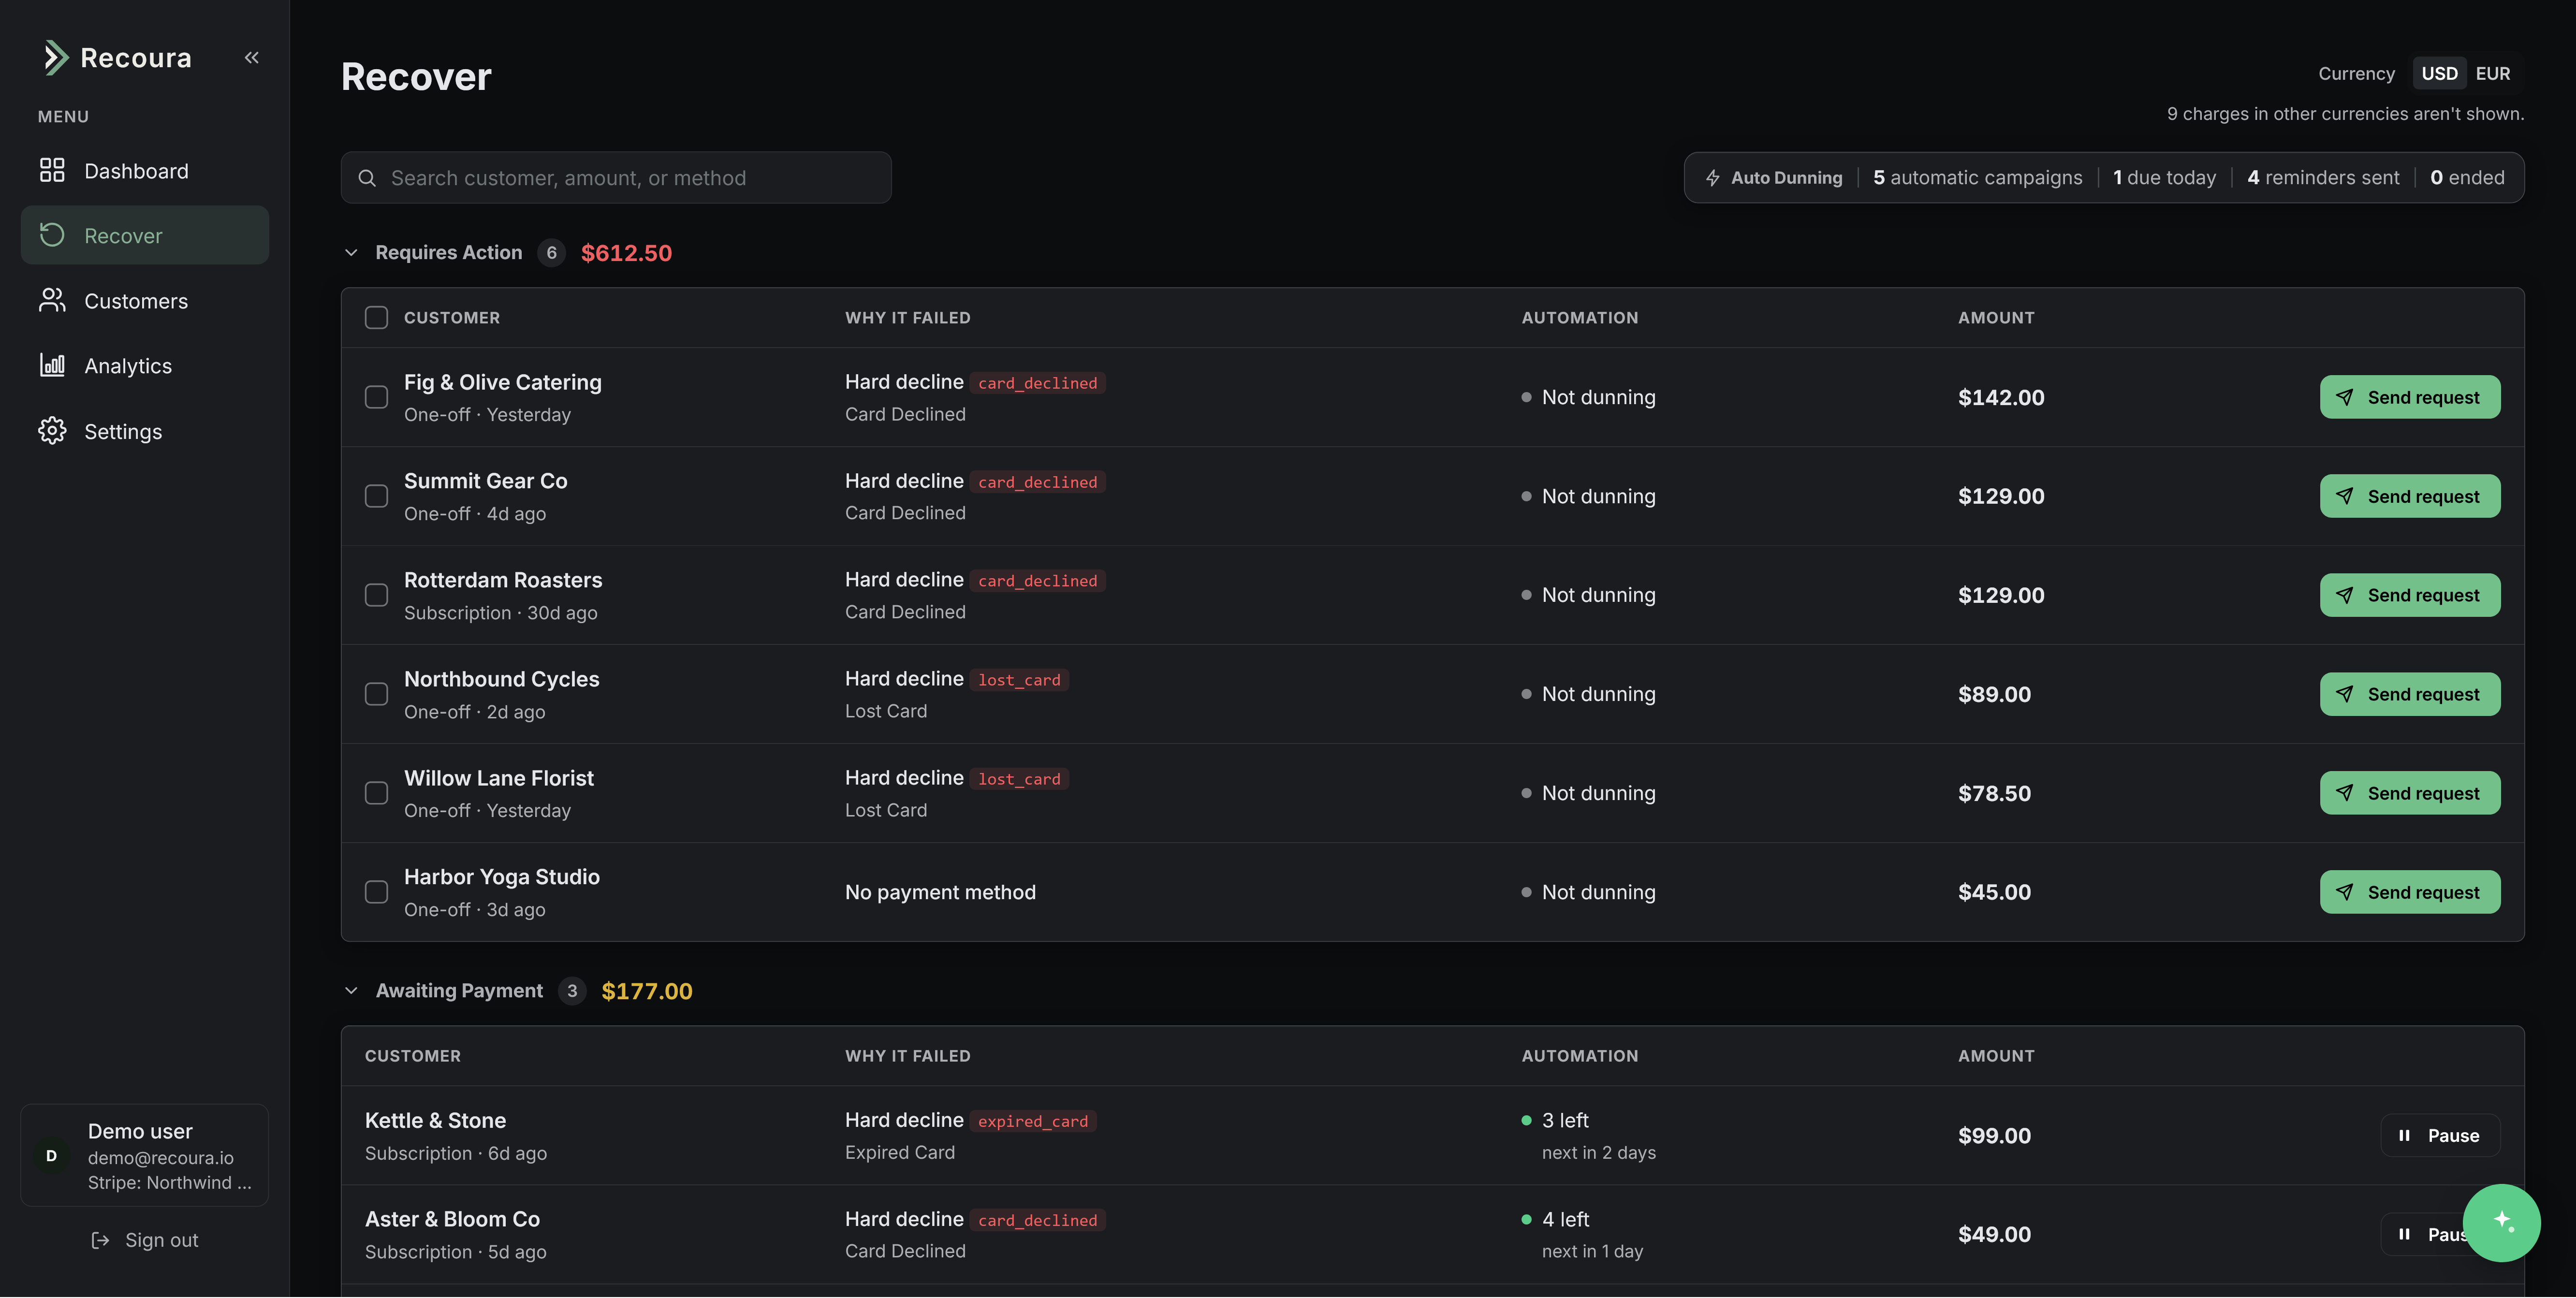
Task: Click the Recover circular arrow icon
Action: (x=52, y=235)
